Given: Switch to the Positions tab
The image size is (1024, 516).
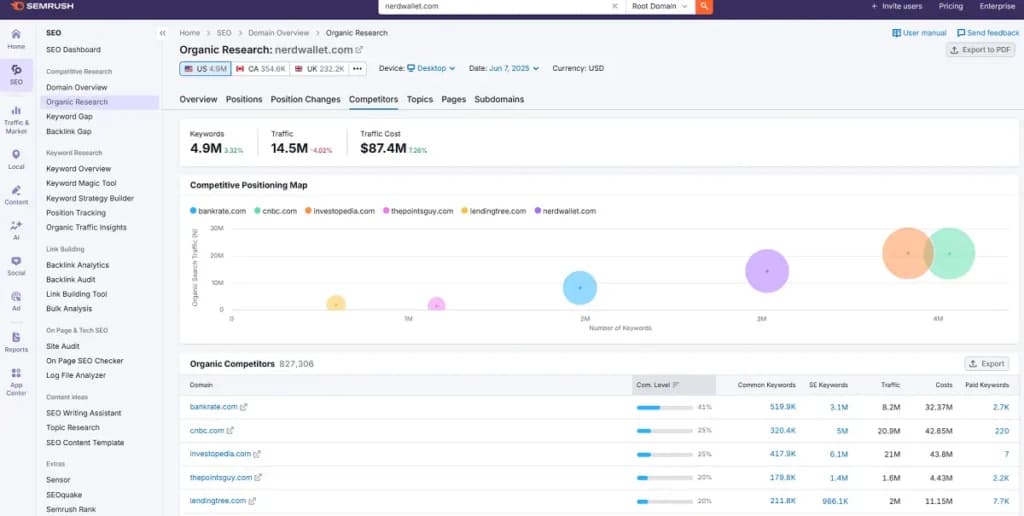Looking at the screenshot, I should coord(244,99).
